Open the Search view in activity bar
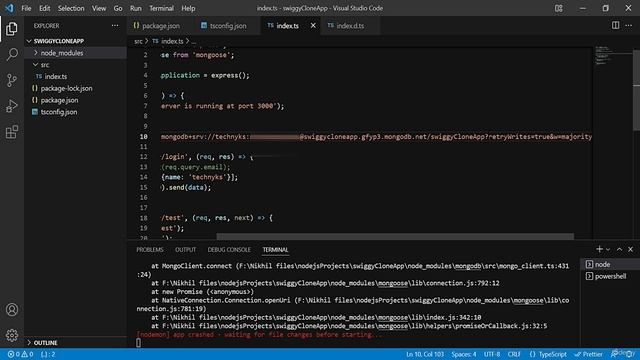640x360 pixels. [12, 54]
